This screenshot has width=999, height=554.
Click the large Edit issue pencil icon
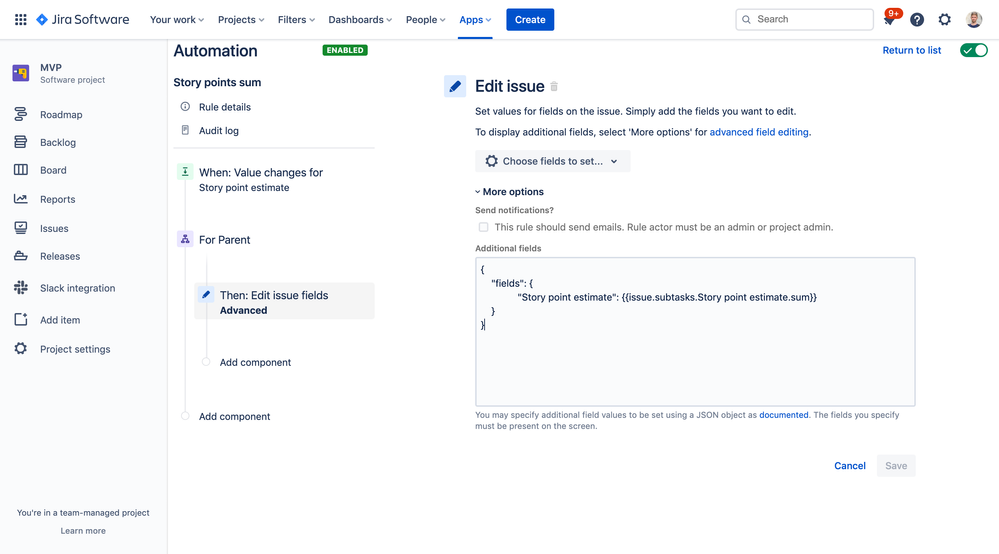click(455, 86)
